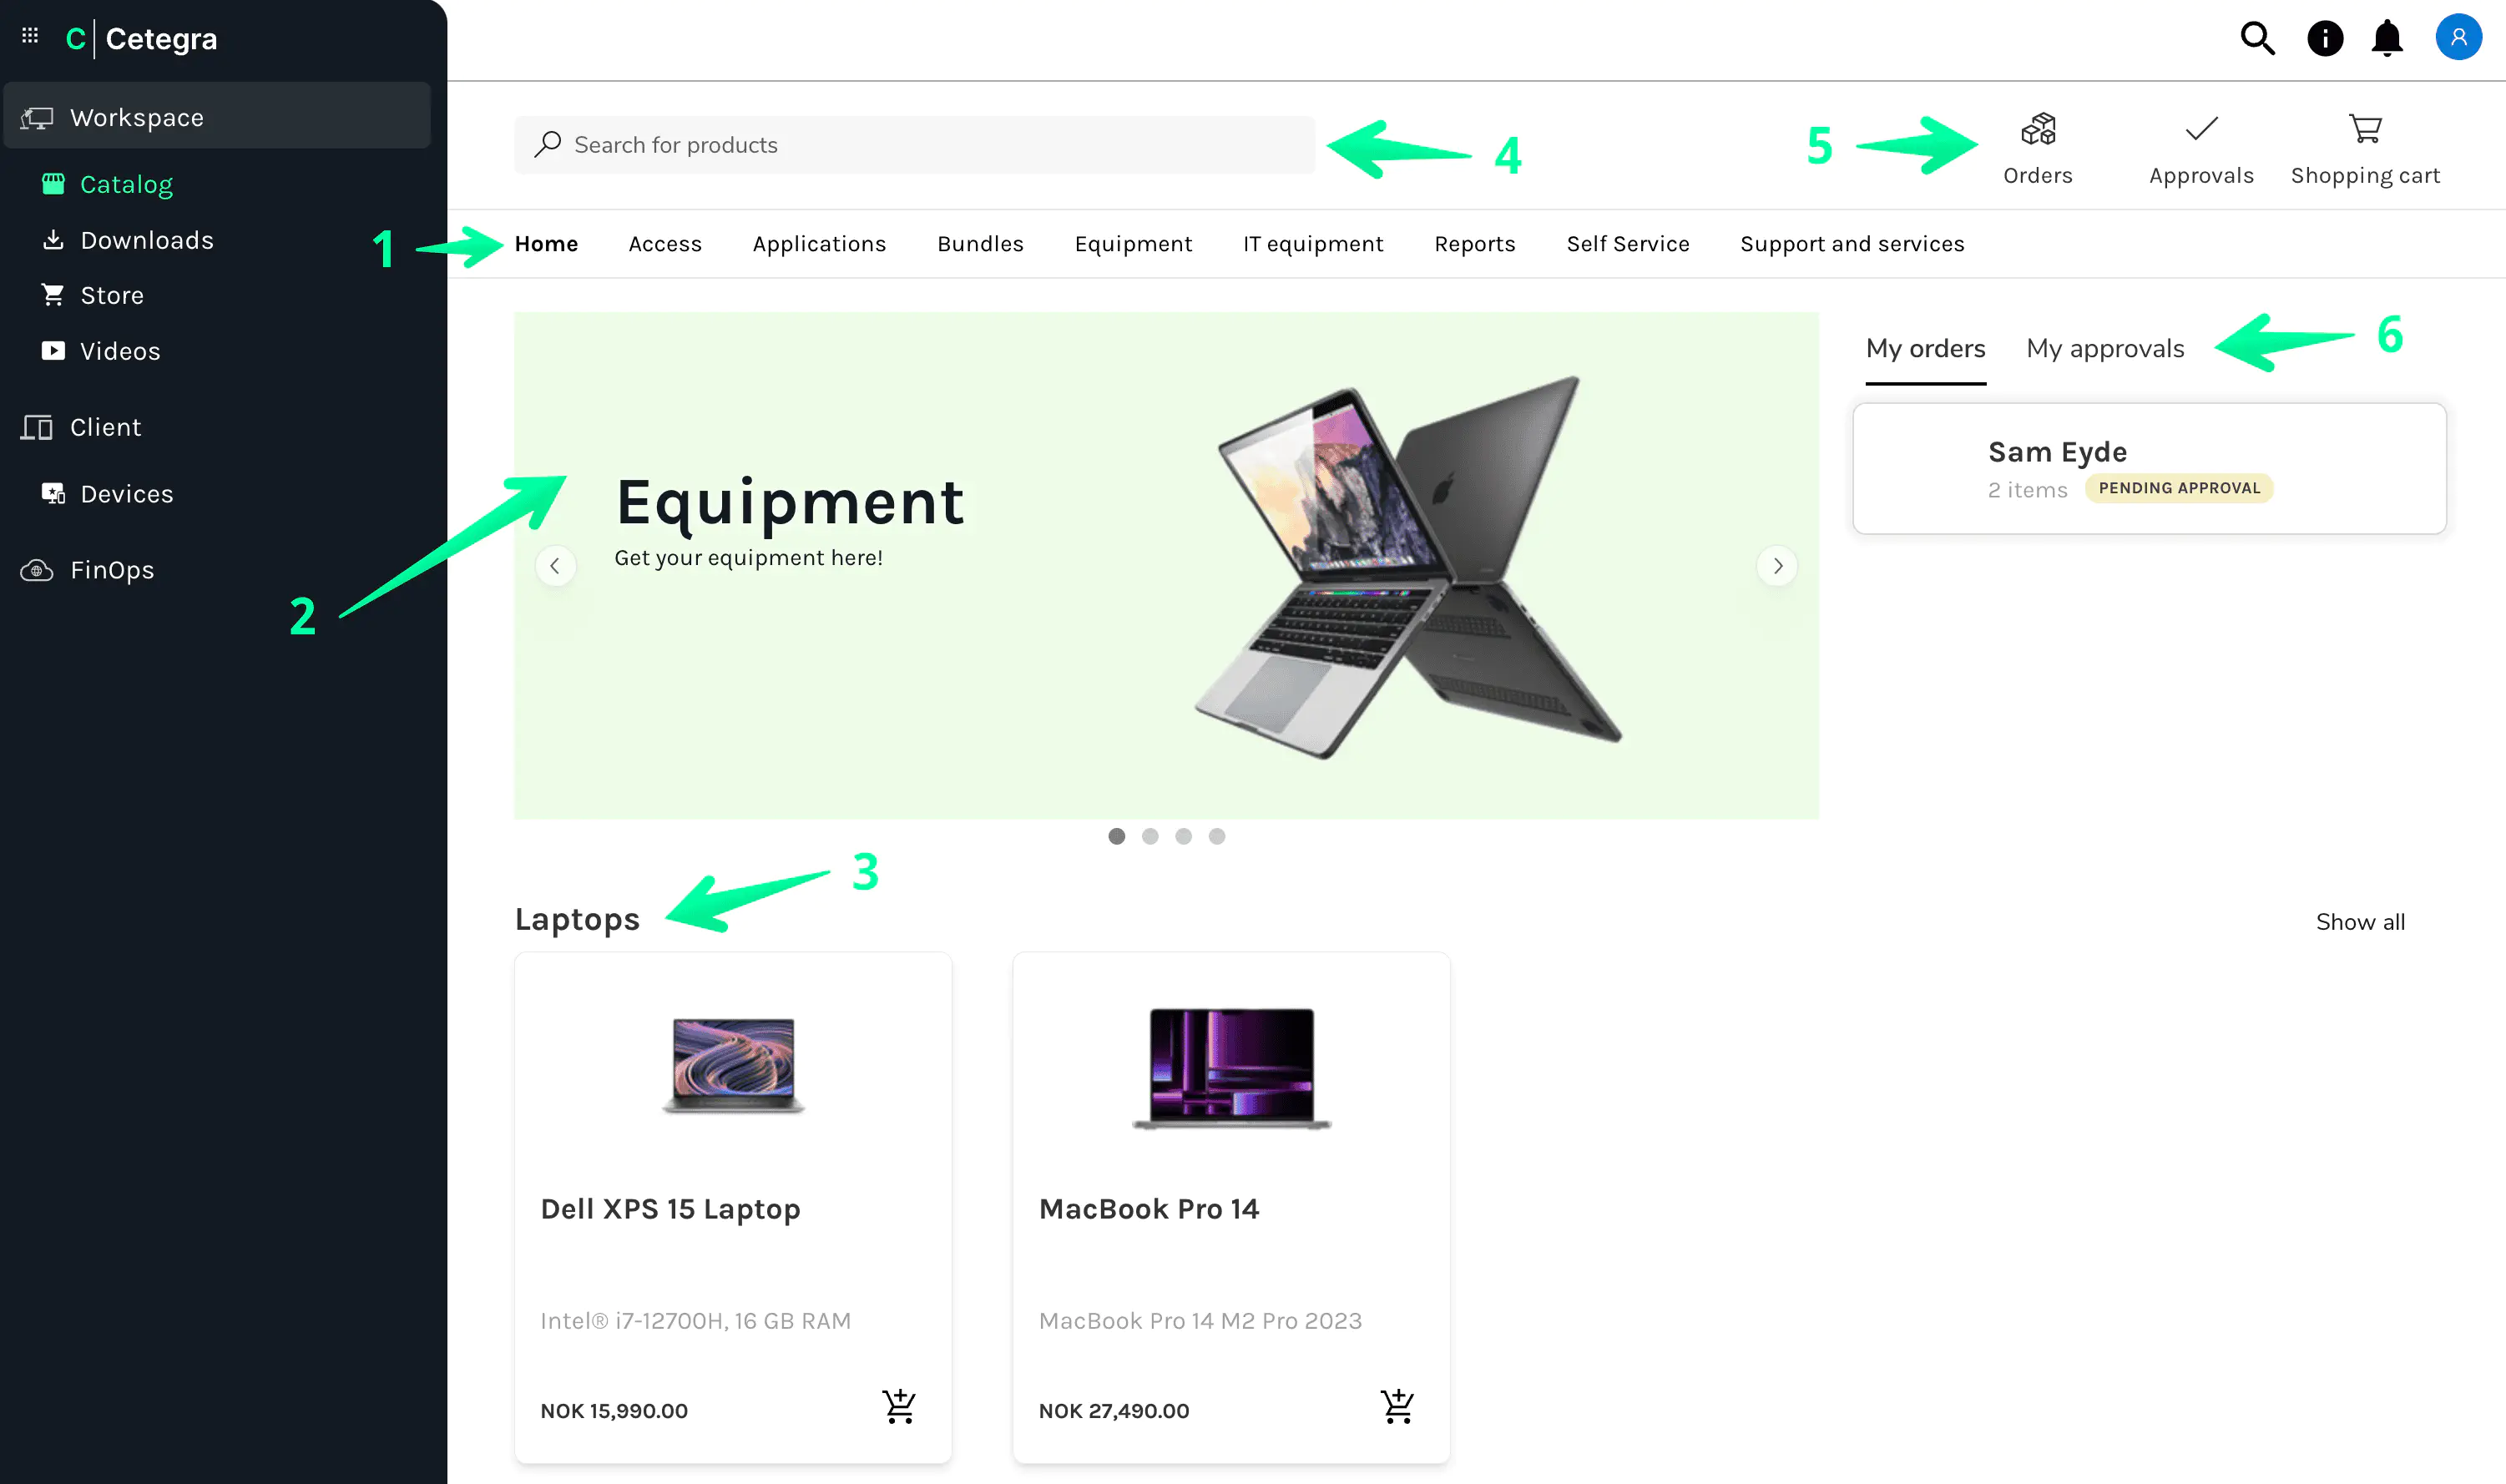2506x1484 pixels.
Task: Open the info circle icon
Action: point(2324,38)
